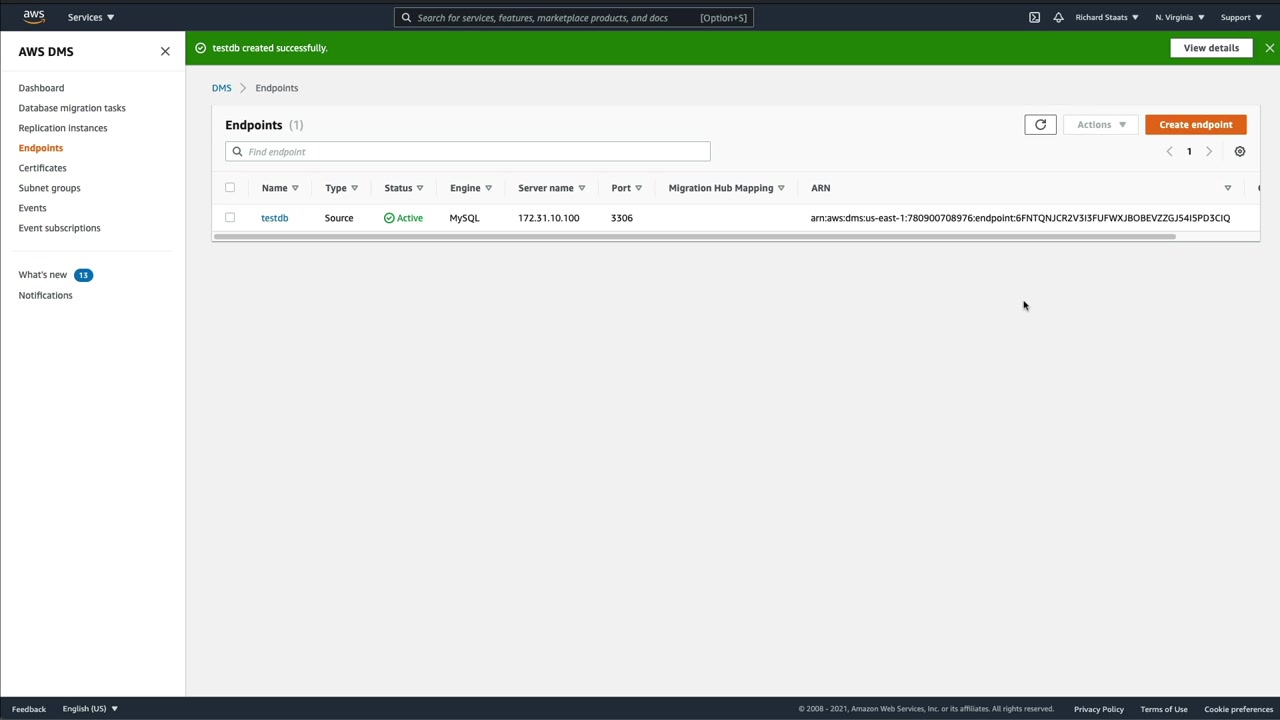Image resolution: width=1280 pixels, height=720 pixels.
Task: Focus the Find endpoint search field
Action: coord(468,152)
